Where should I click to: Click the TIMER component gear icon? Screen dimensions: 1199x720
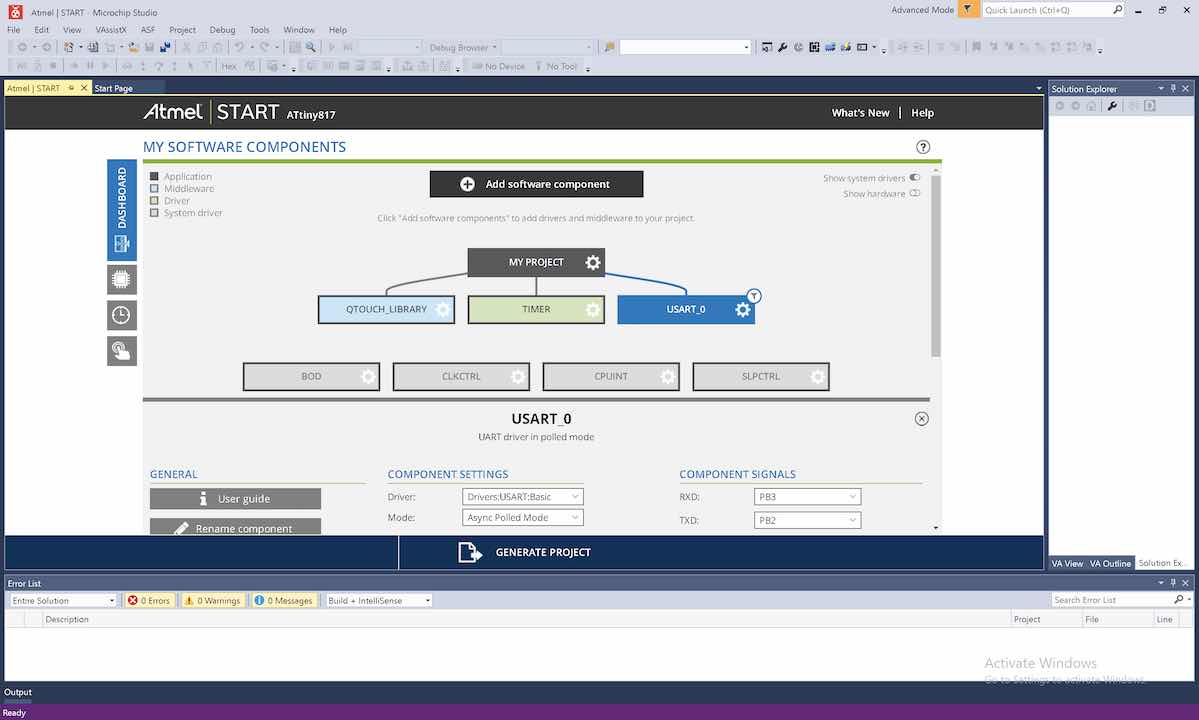click(593, 310)
